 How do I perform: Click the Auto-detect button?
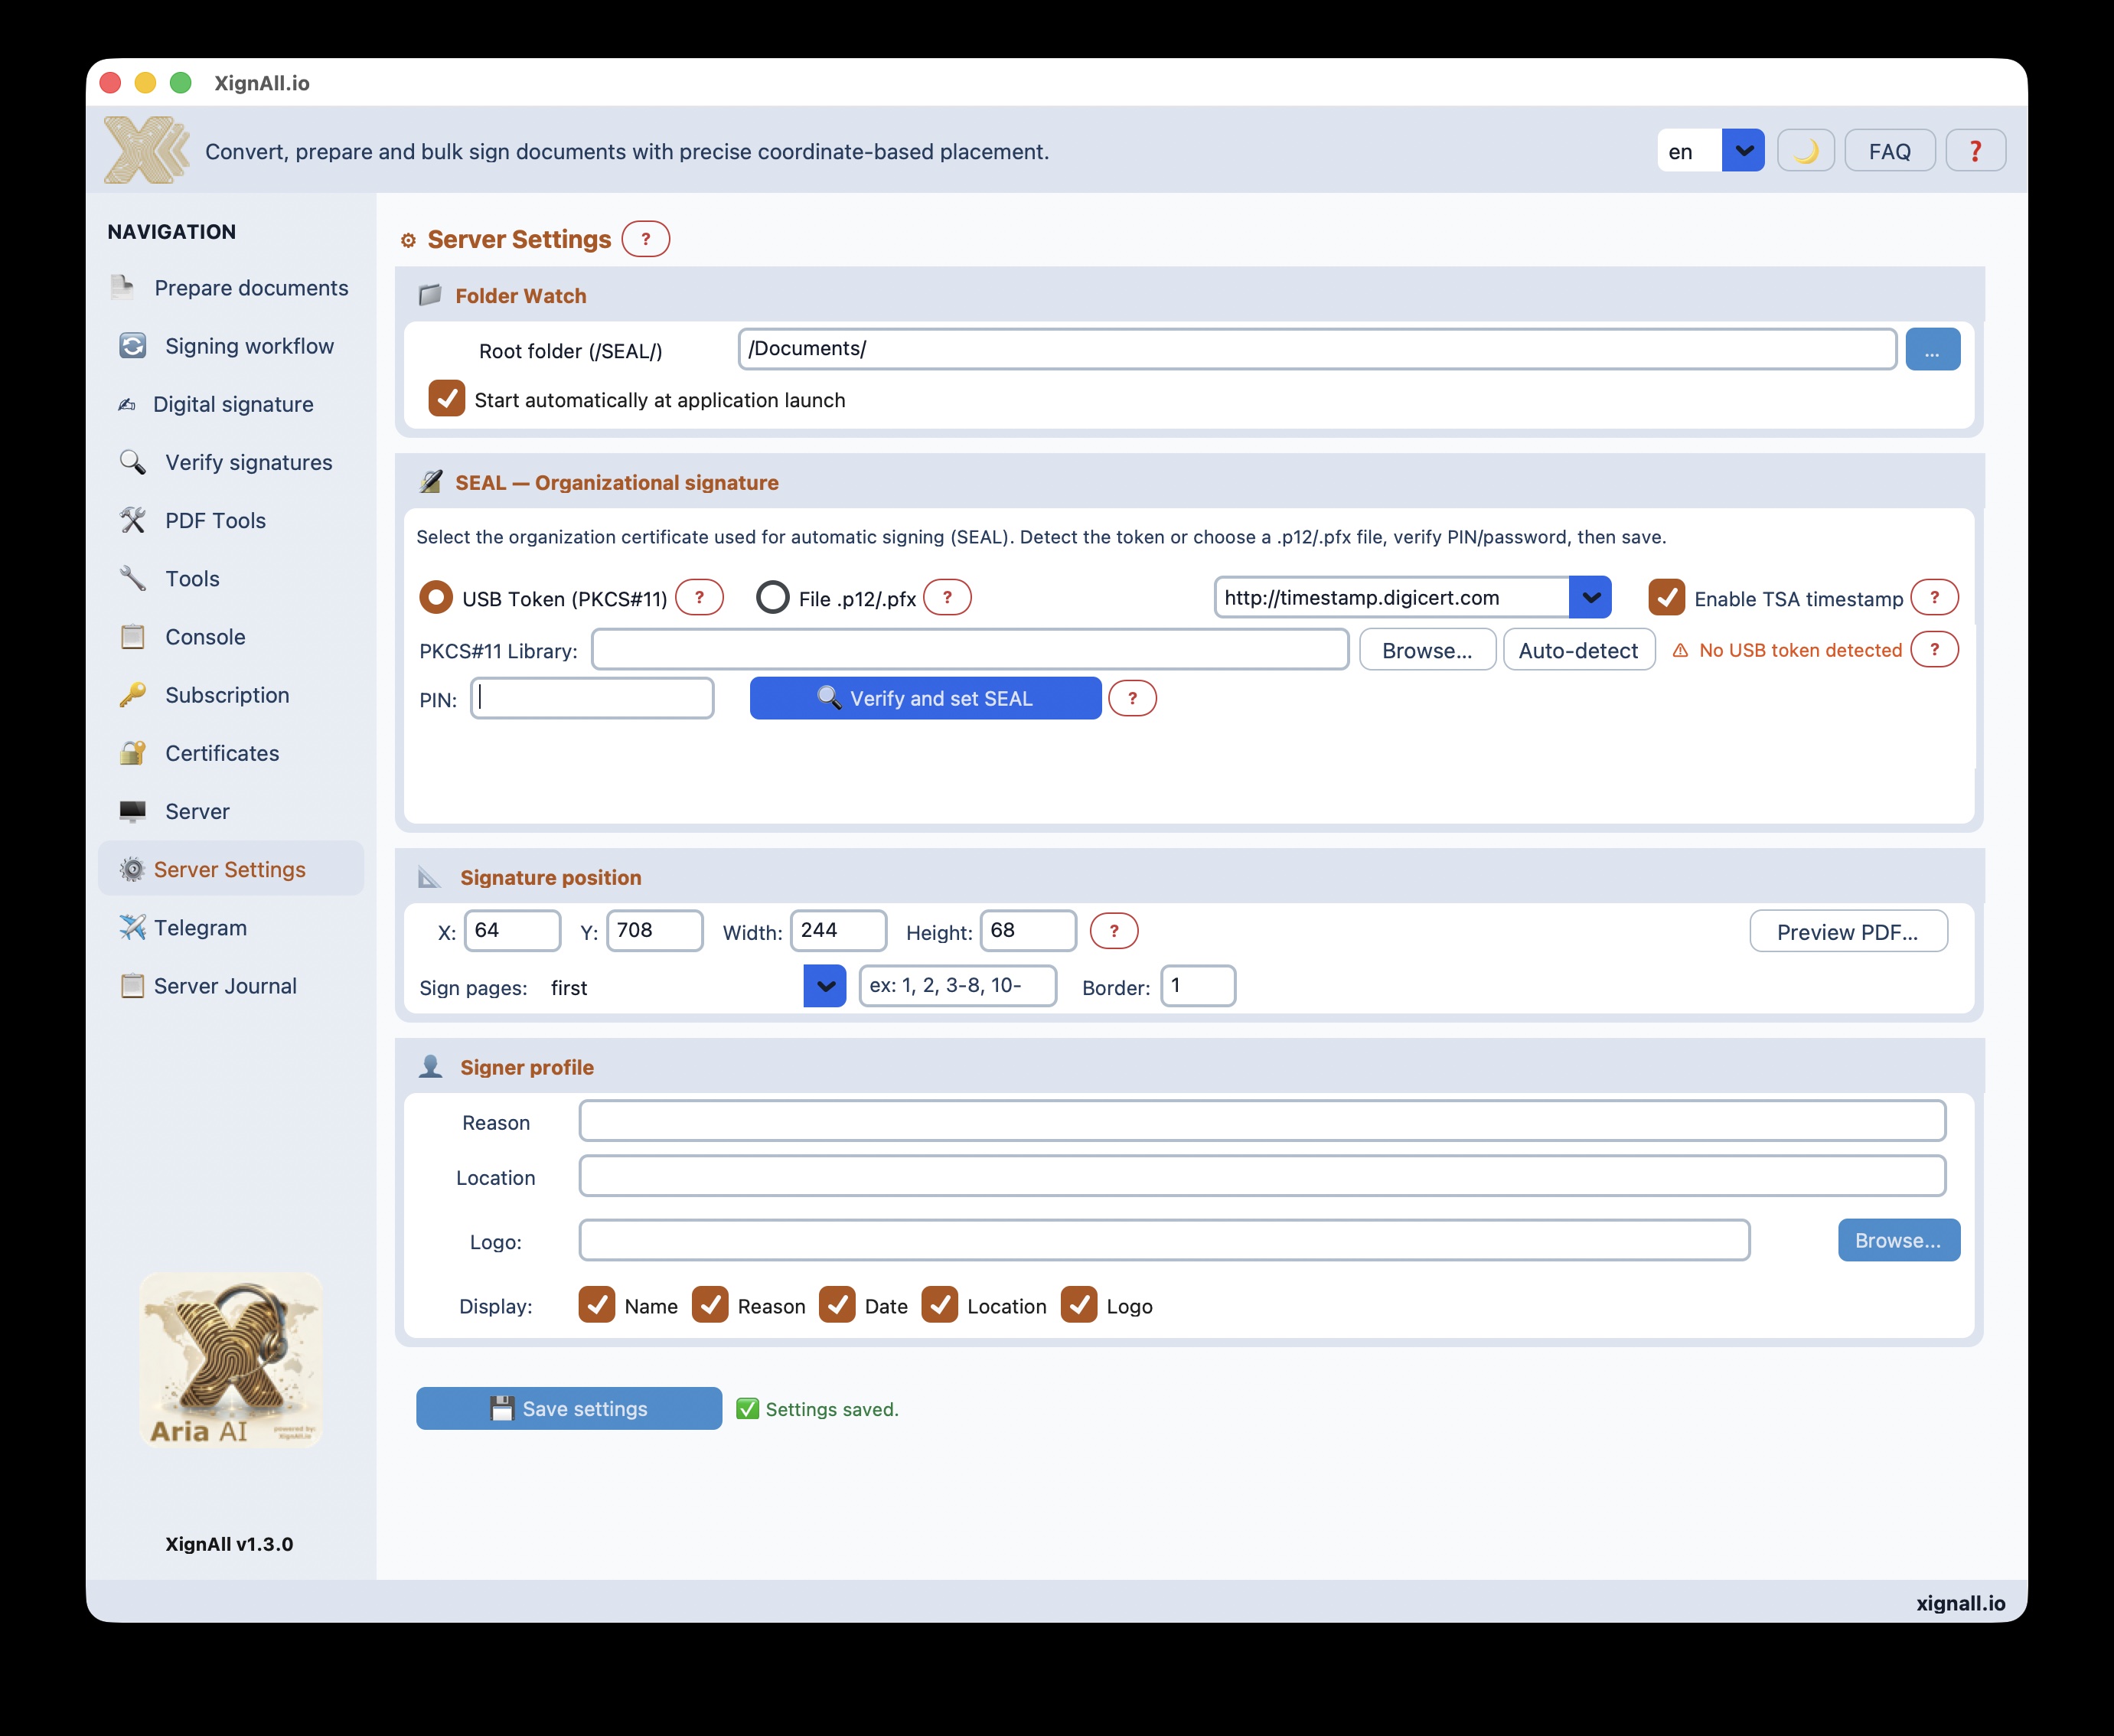click(x=1579, y=650)
